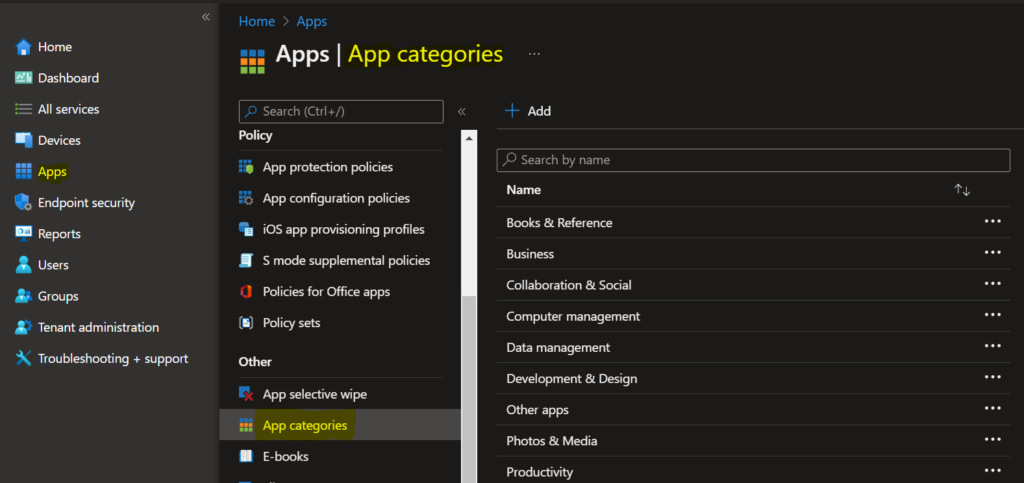
Task: Open the ellipsis menu for Business
Action: tap(993, 253)
